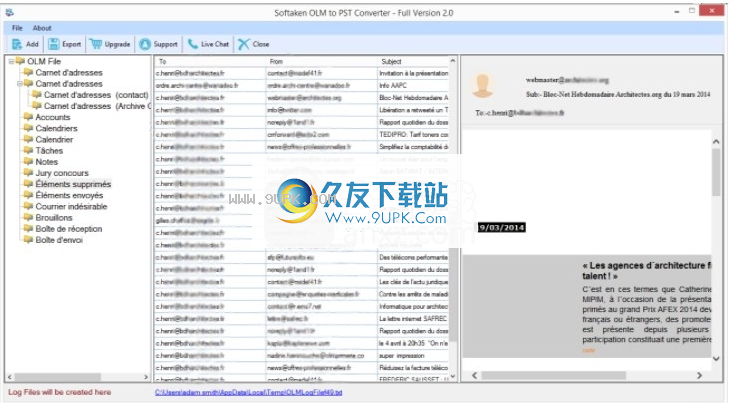The height and width of the screenshot is (403, 730).
Task: Select email Réduisez la facture télécom
Action: click(302, 368)
